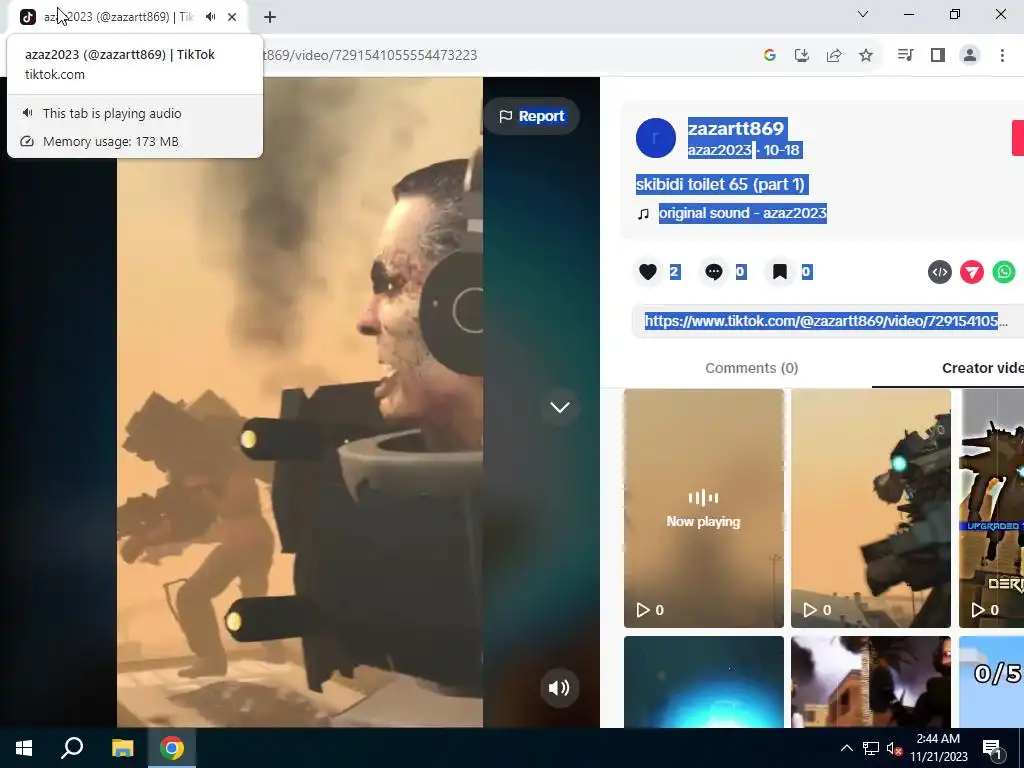Image resolution: width=1024 pixels, height=768 pixels.
Task: Open notification center icon
Action: click(993, 749)
